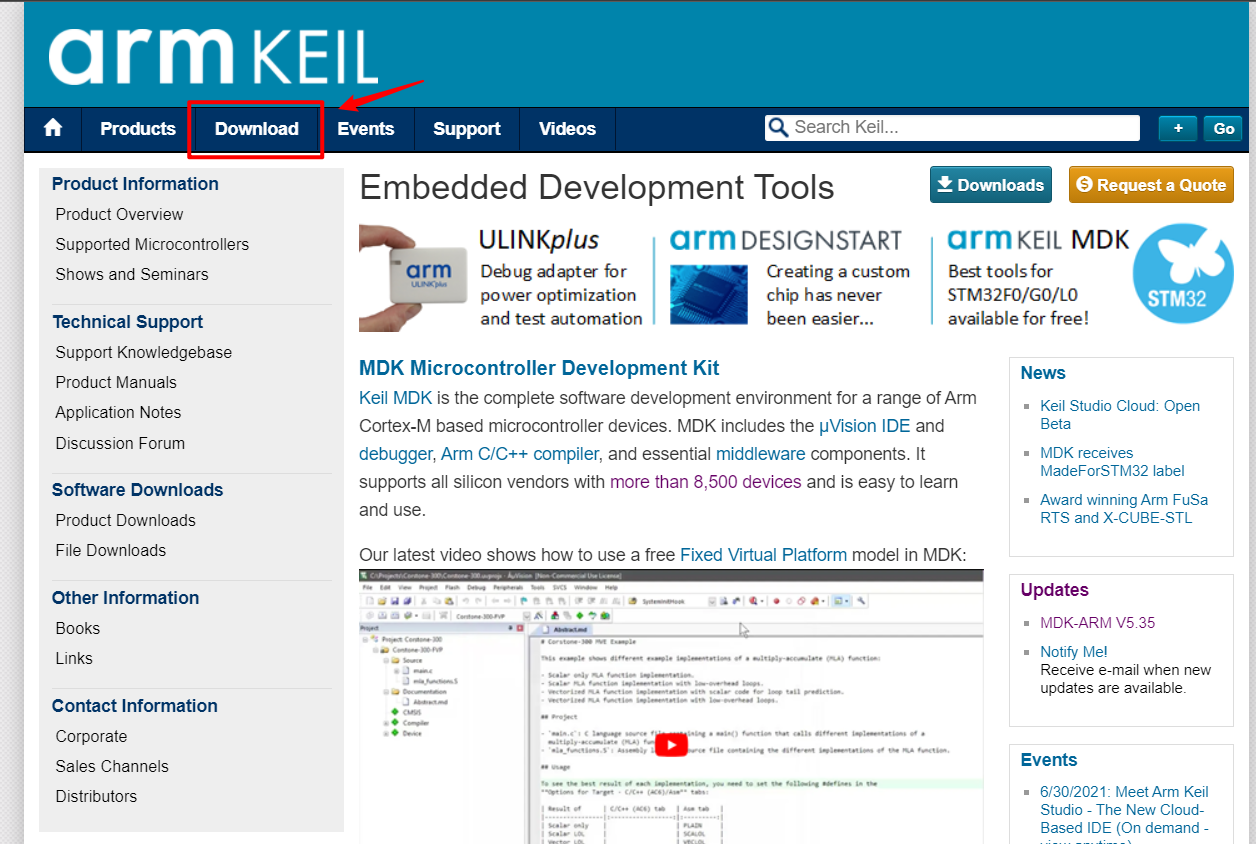
Task: Open the 6/30/2021 Meet Arm Keil Studio event
Action: click(1125, 818)
